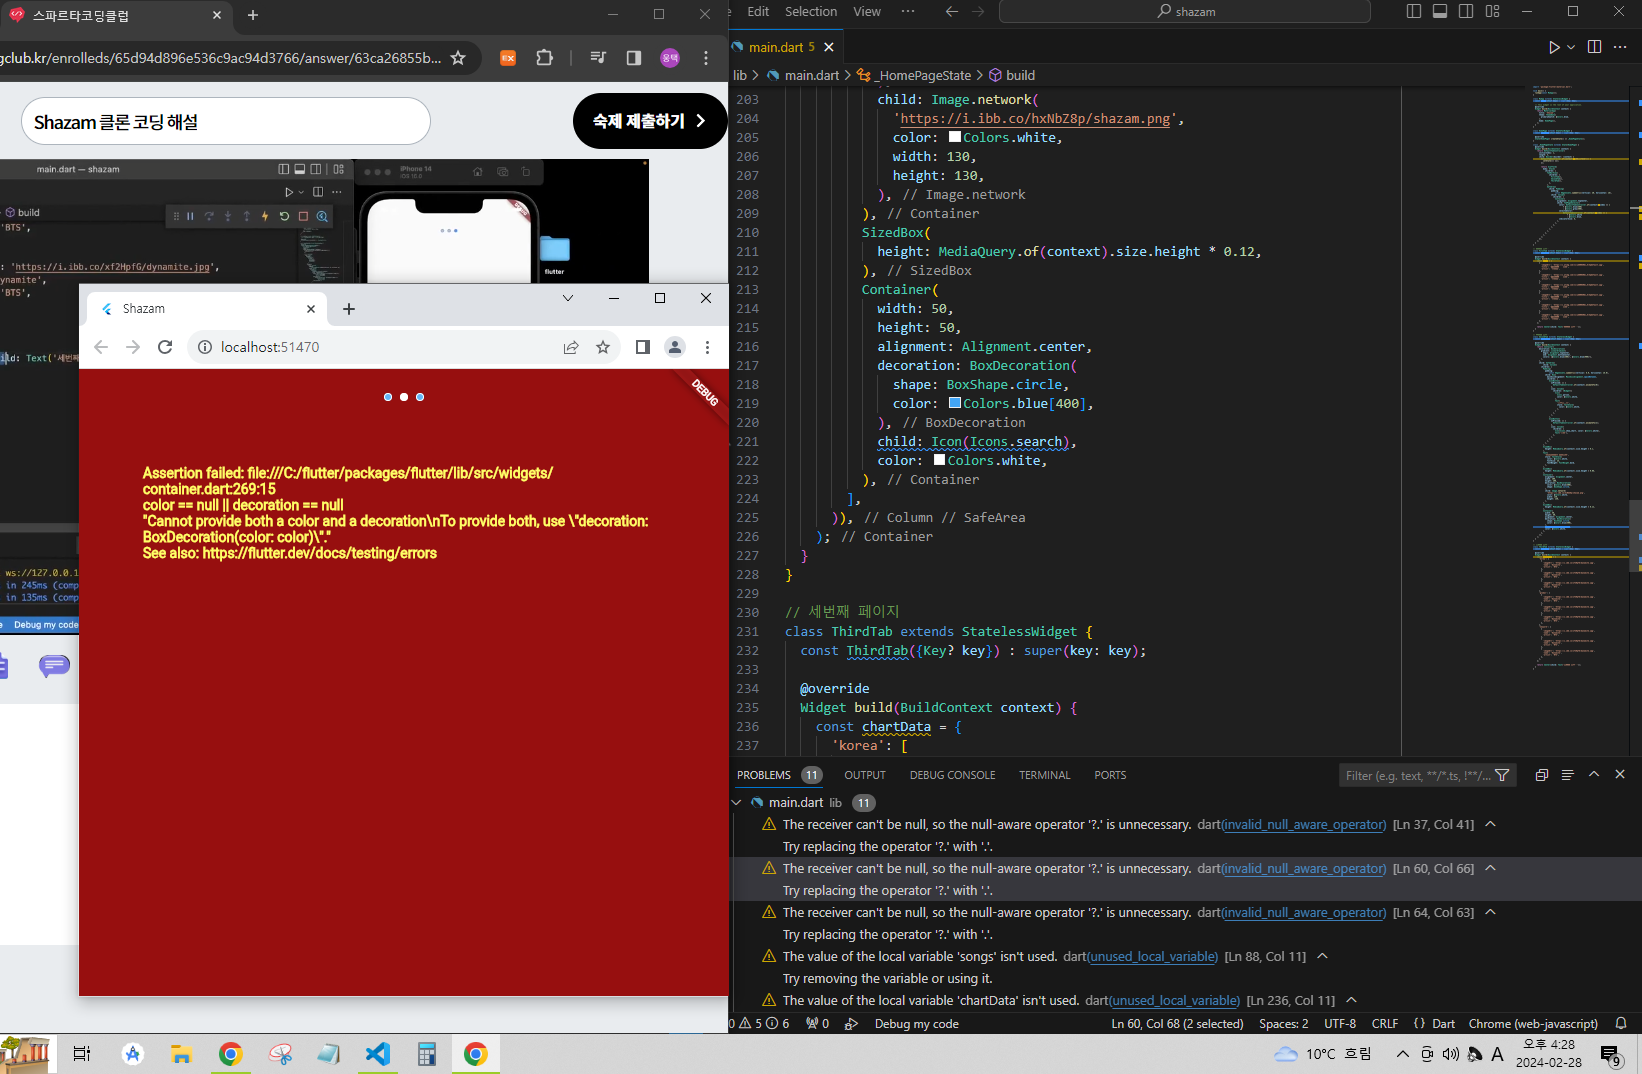
Task: Bookmark the localhost:51470 page with the star
Action: pos(603,347)
